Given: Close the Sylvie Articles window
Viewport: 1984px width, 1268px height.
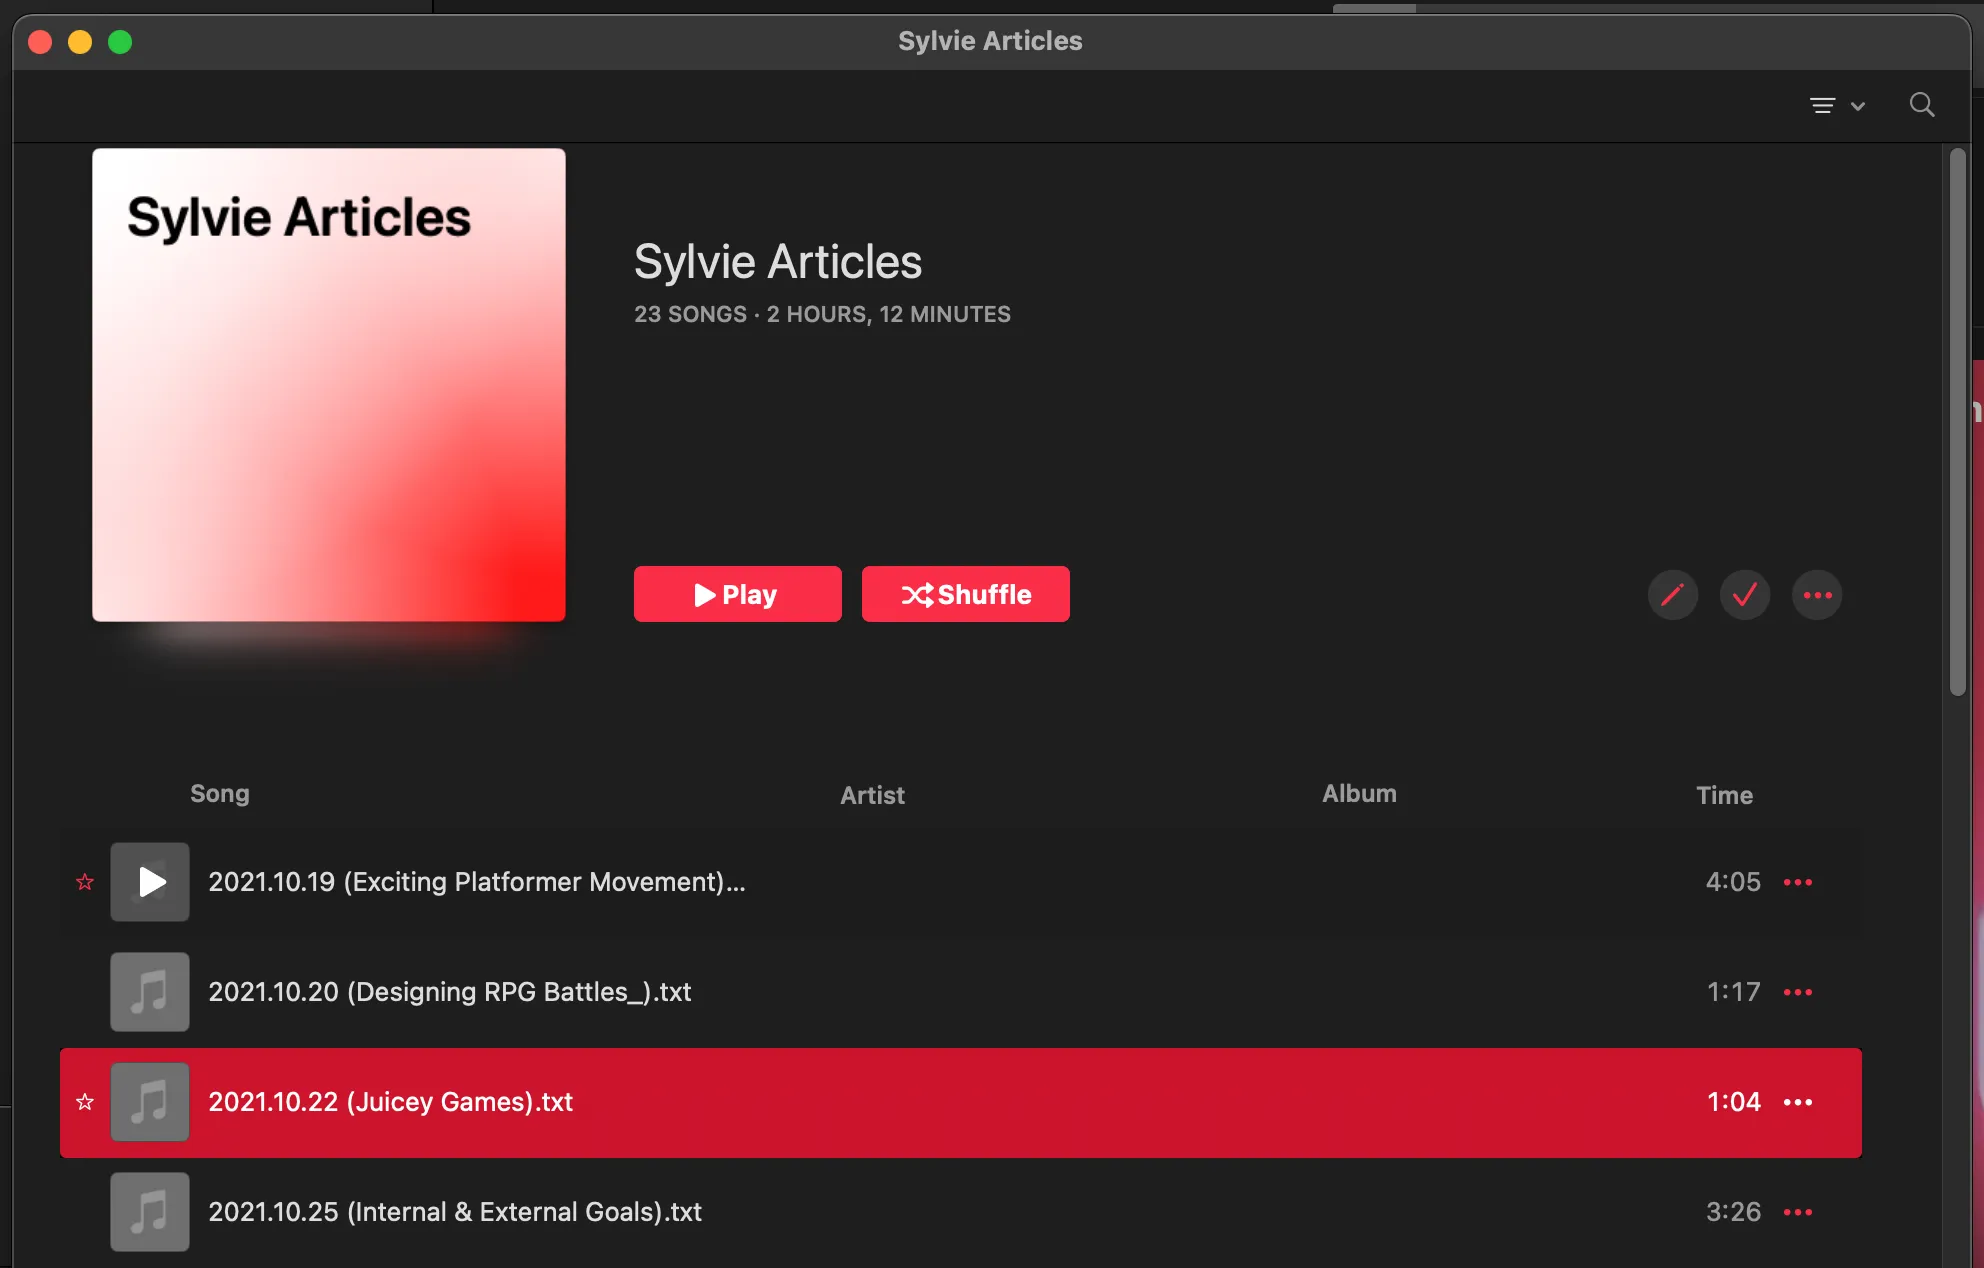Looking at the screenshot, I should click(40, 42).
